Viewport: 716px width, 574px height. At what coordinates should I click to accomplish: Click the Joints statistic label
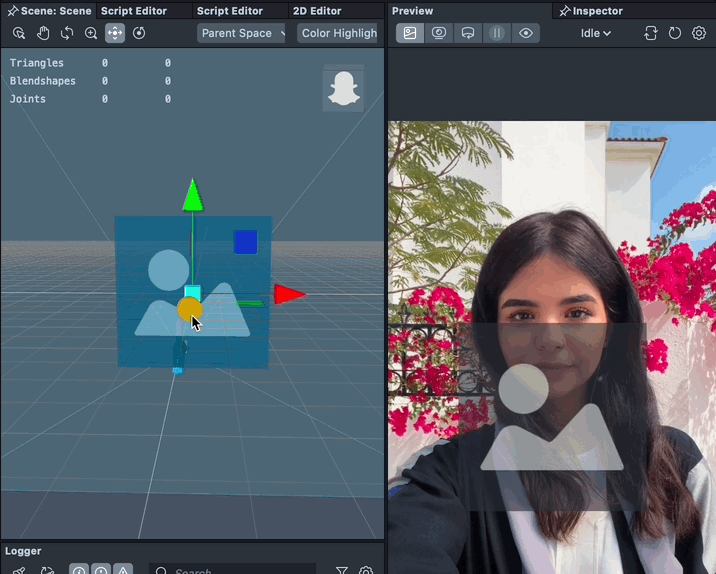pyautogui.click(x=27, y=99)
